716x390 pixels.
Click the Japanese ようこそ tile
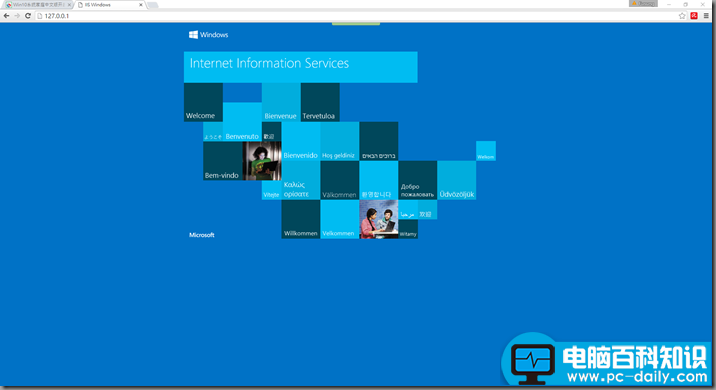click(213, 132)
